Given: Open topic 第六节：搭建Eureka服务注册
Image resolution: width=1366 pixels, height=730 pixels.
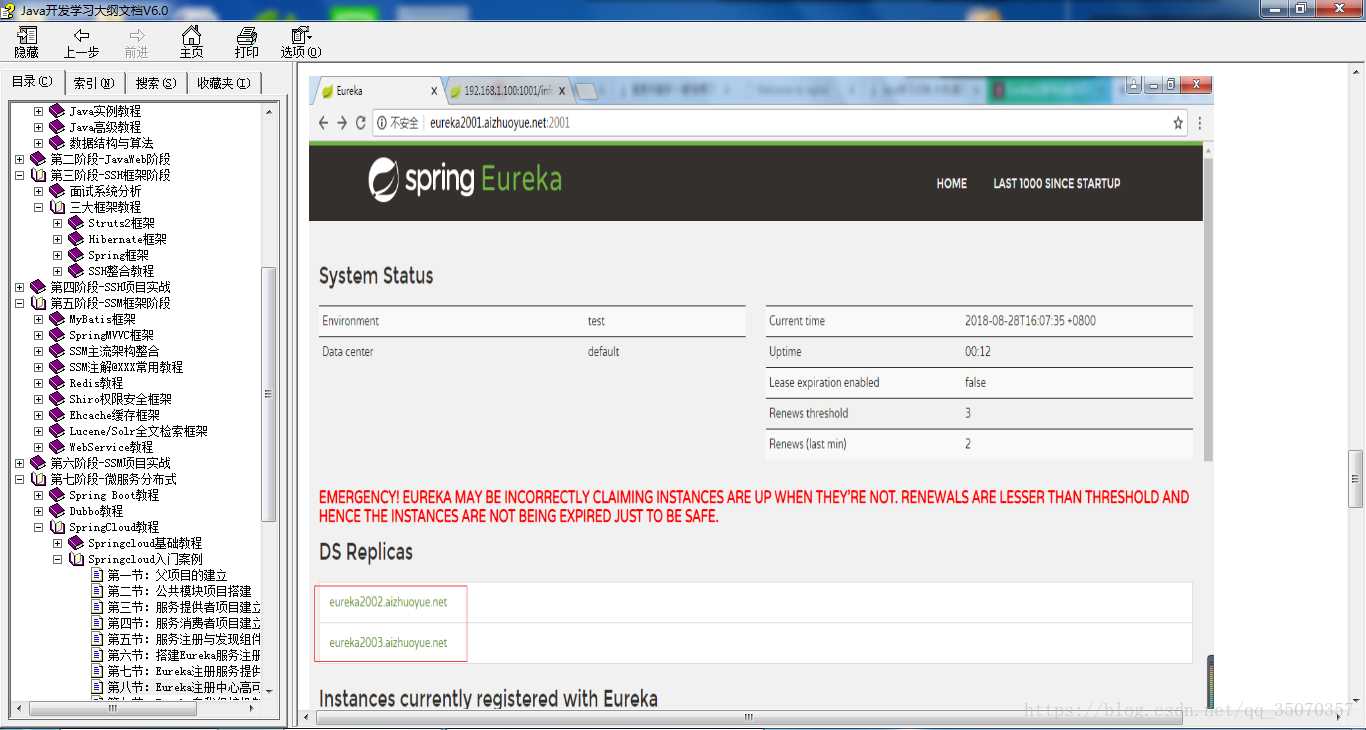Looking at the screenshot, I should (x=184, y=655).
